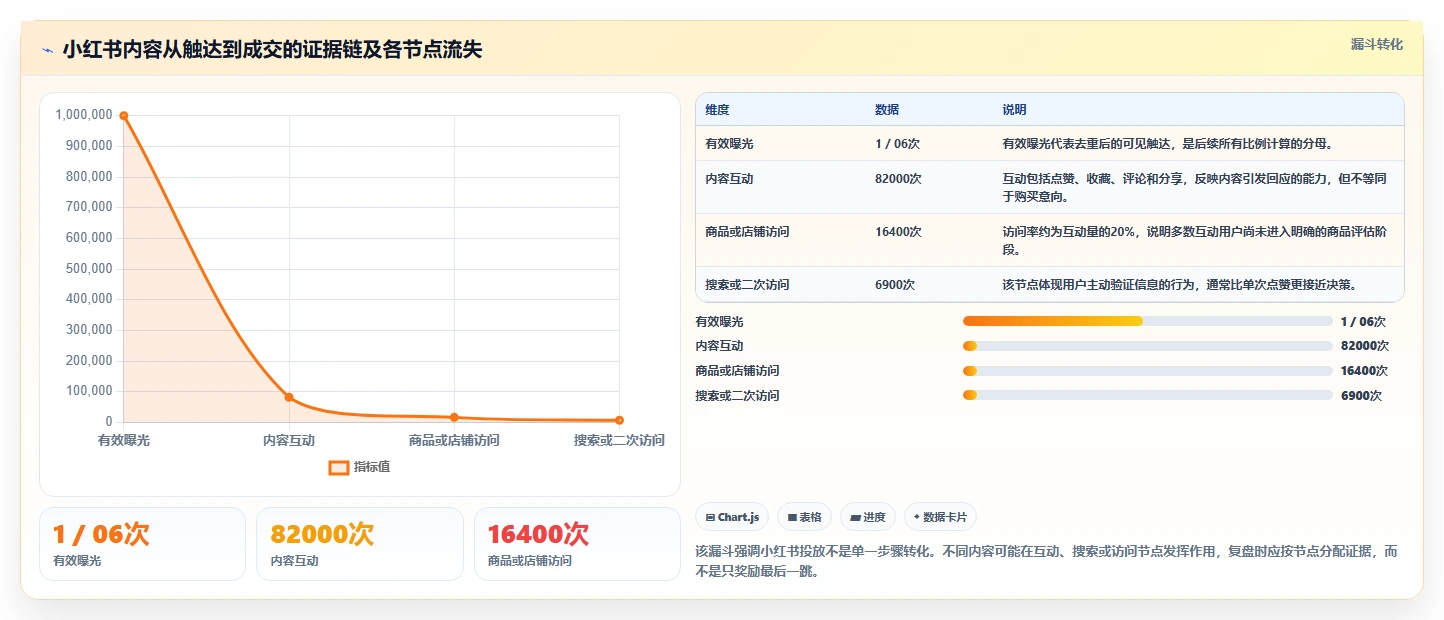Click the 内容互动 x-axis label

pos(289,440)
